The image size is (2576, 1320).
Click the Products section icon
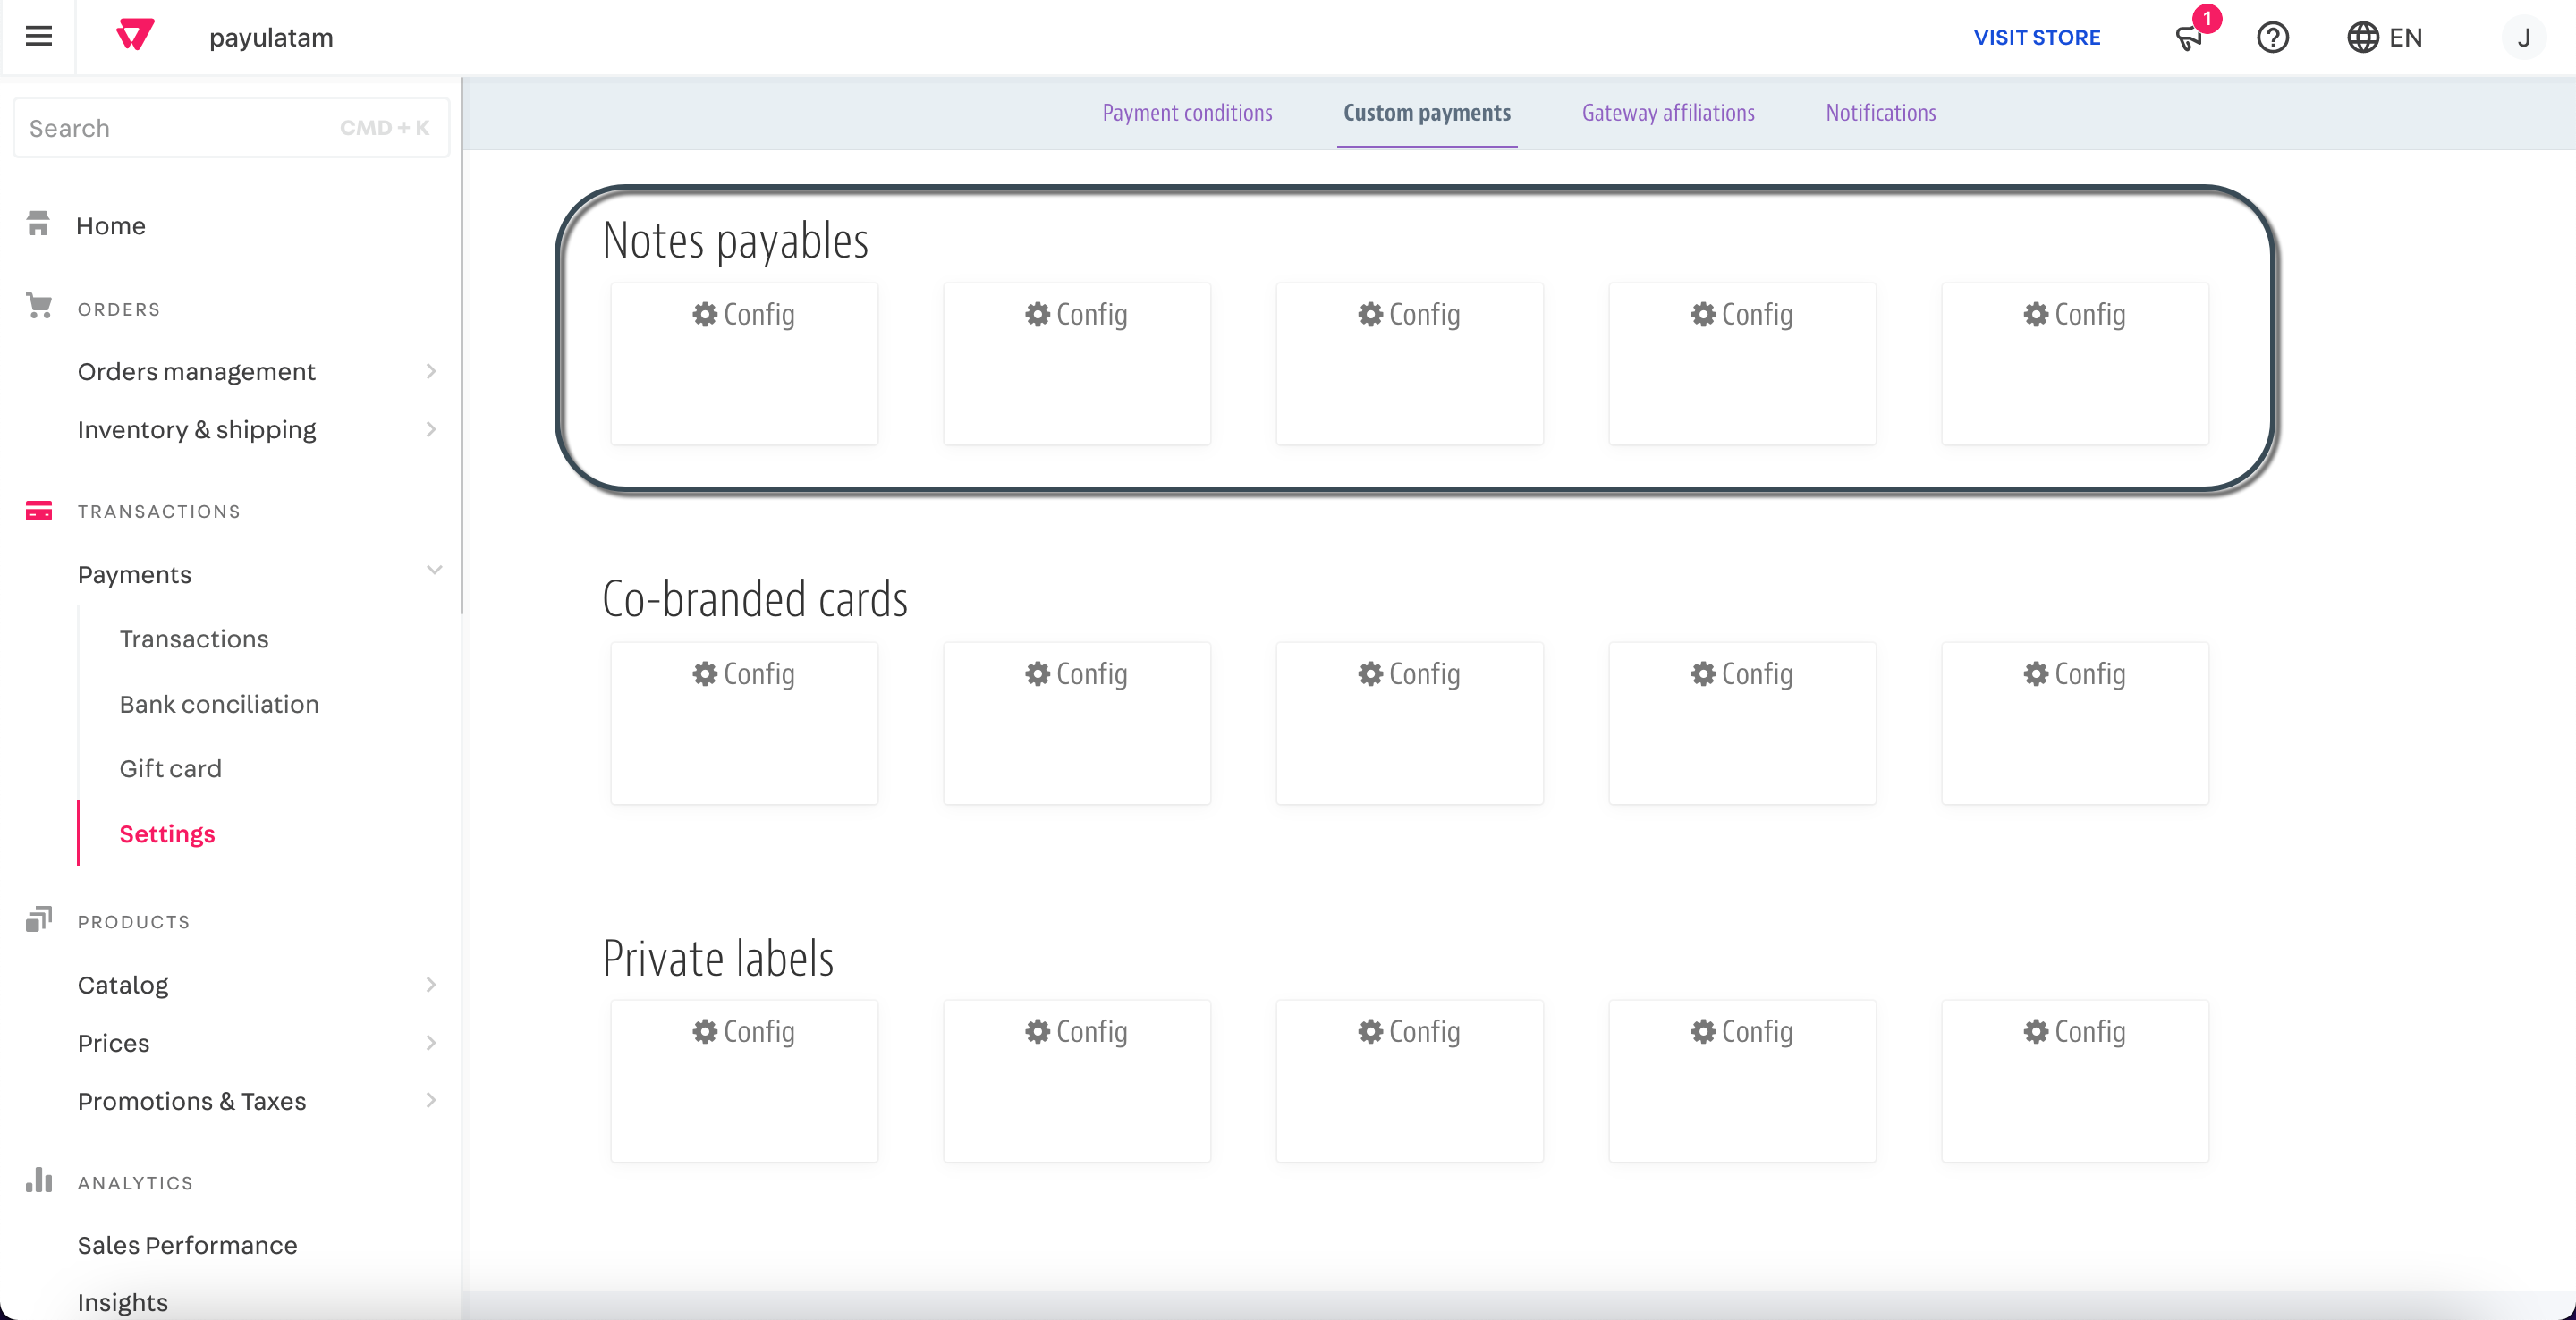point(38,919)
